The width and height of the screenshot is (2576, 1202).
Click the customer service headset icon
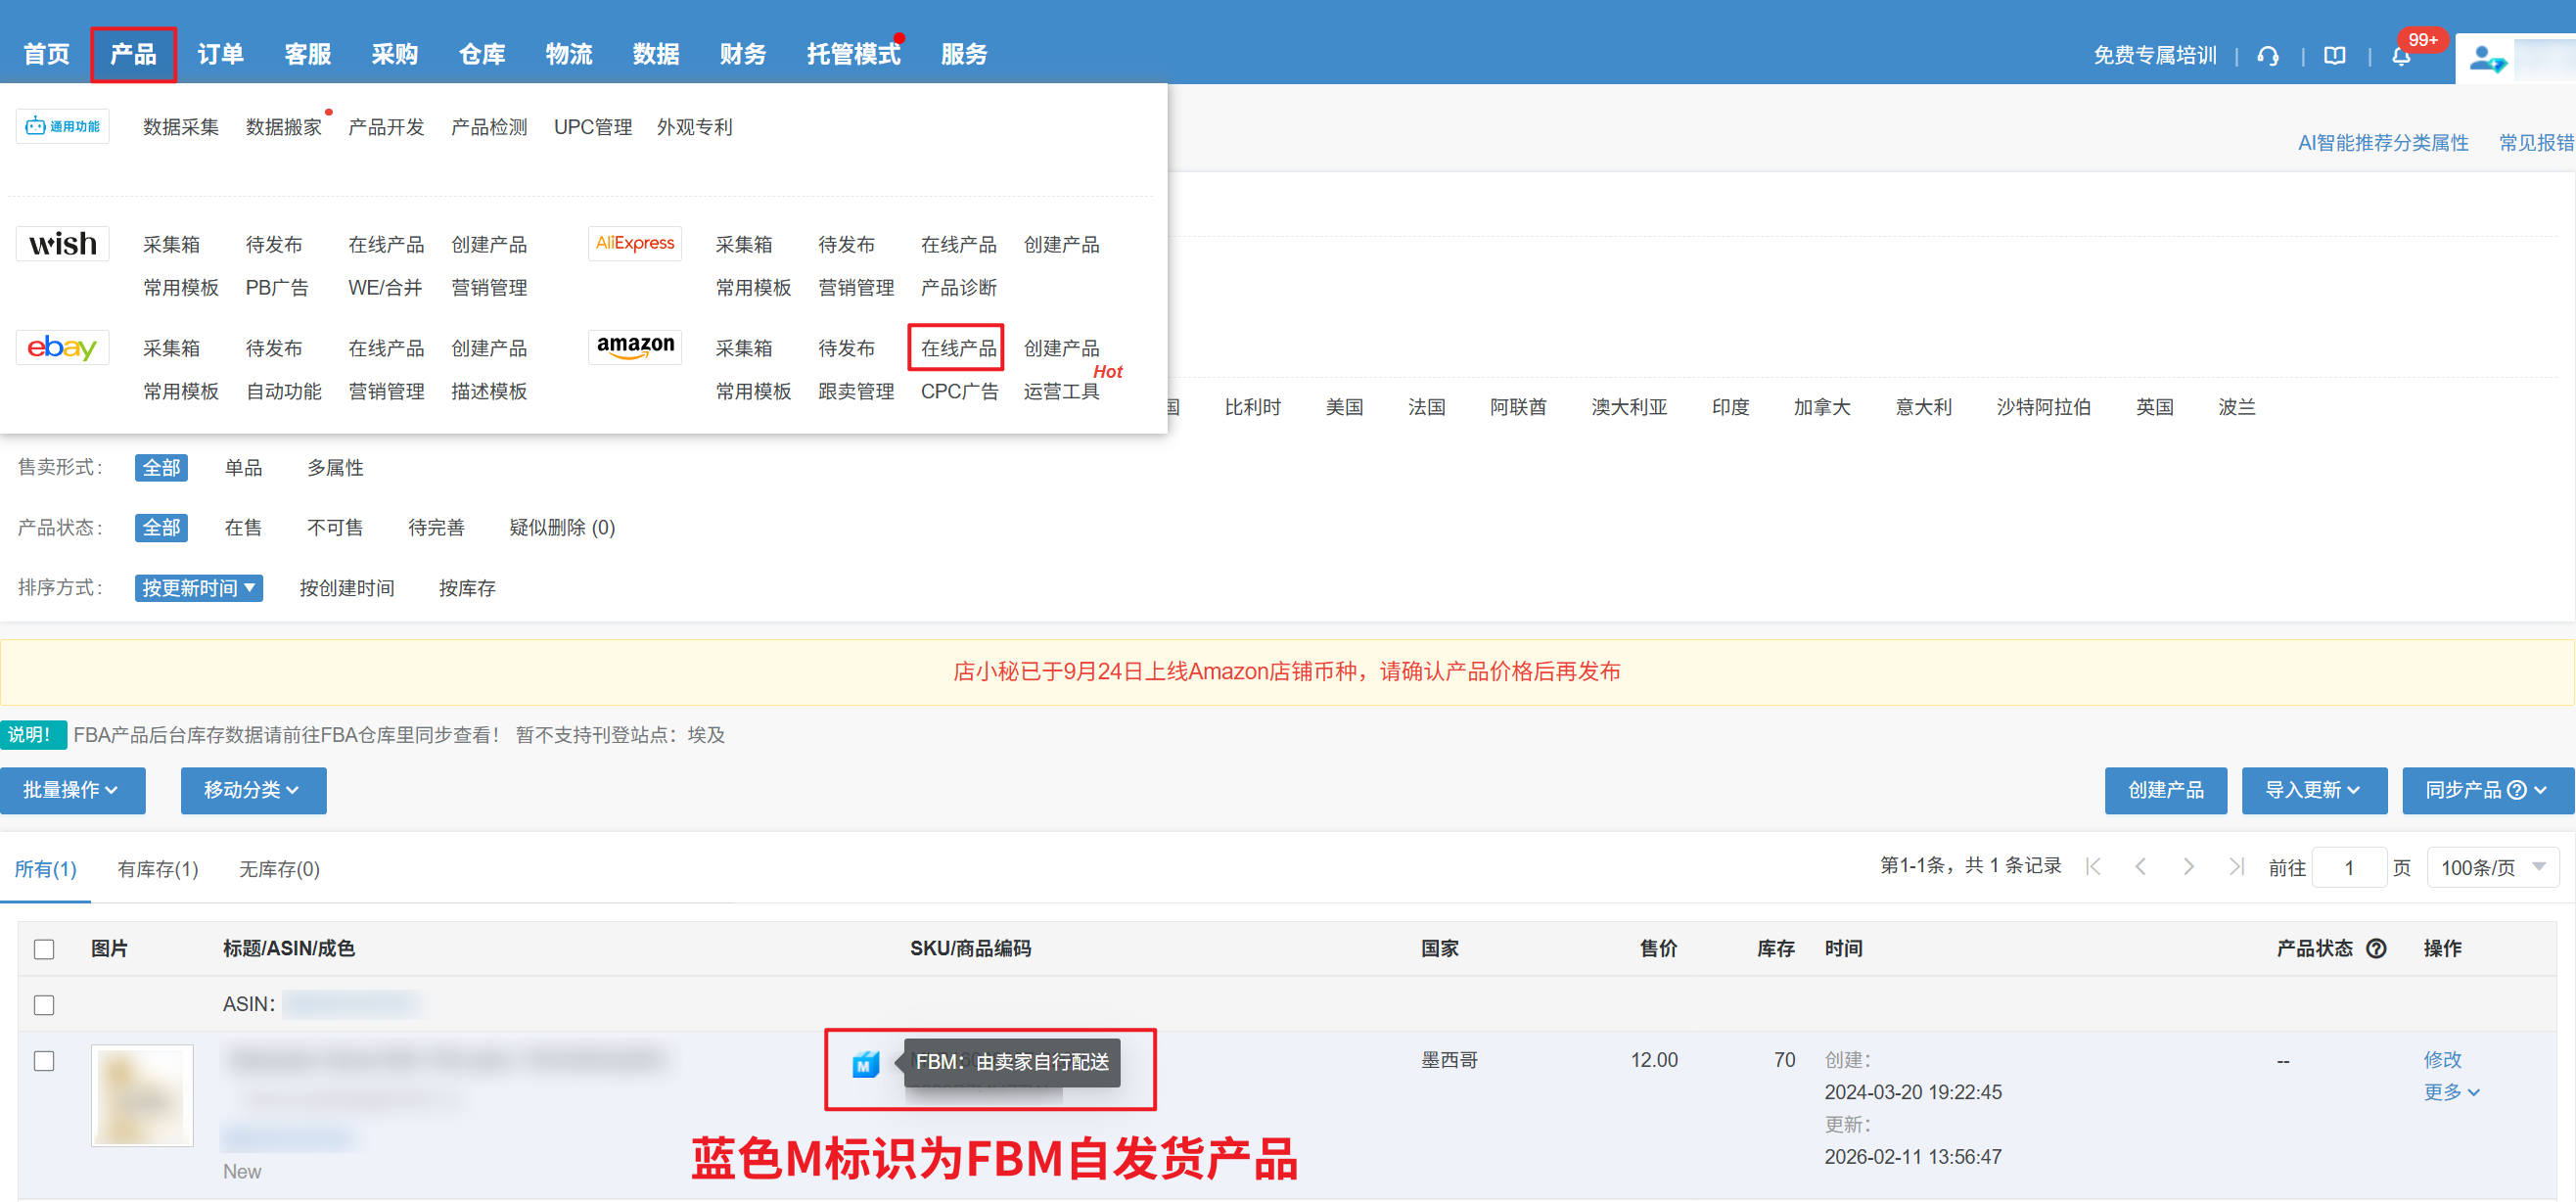pos(2268,56)
